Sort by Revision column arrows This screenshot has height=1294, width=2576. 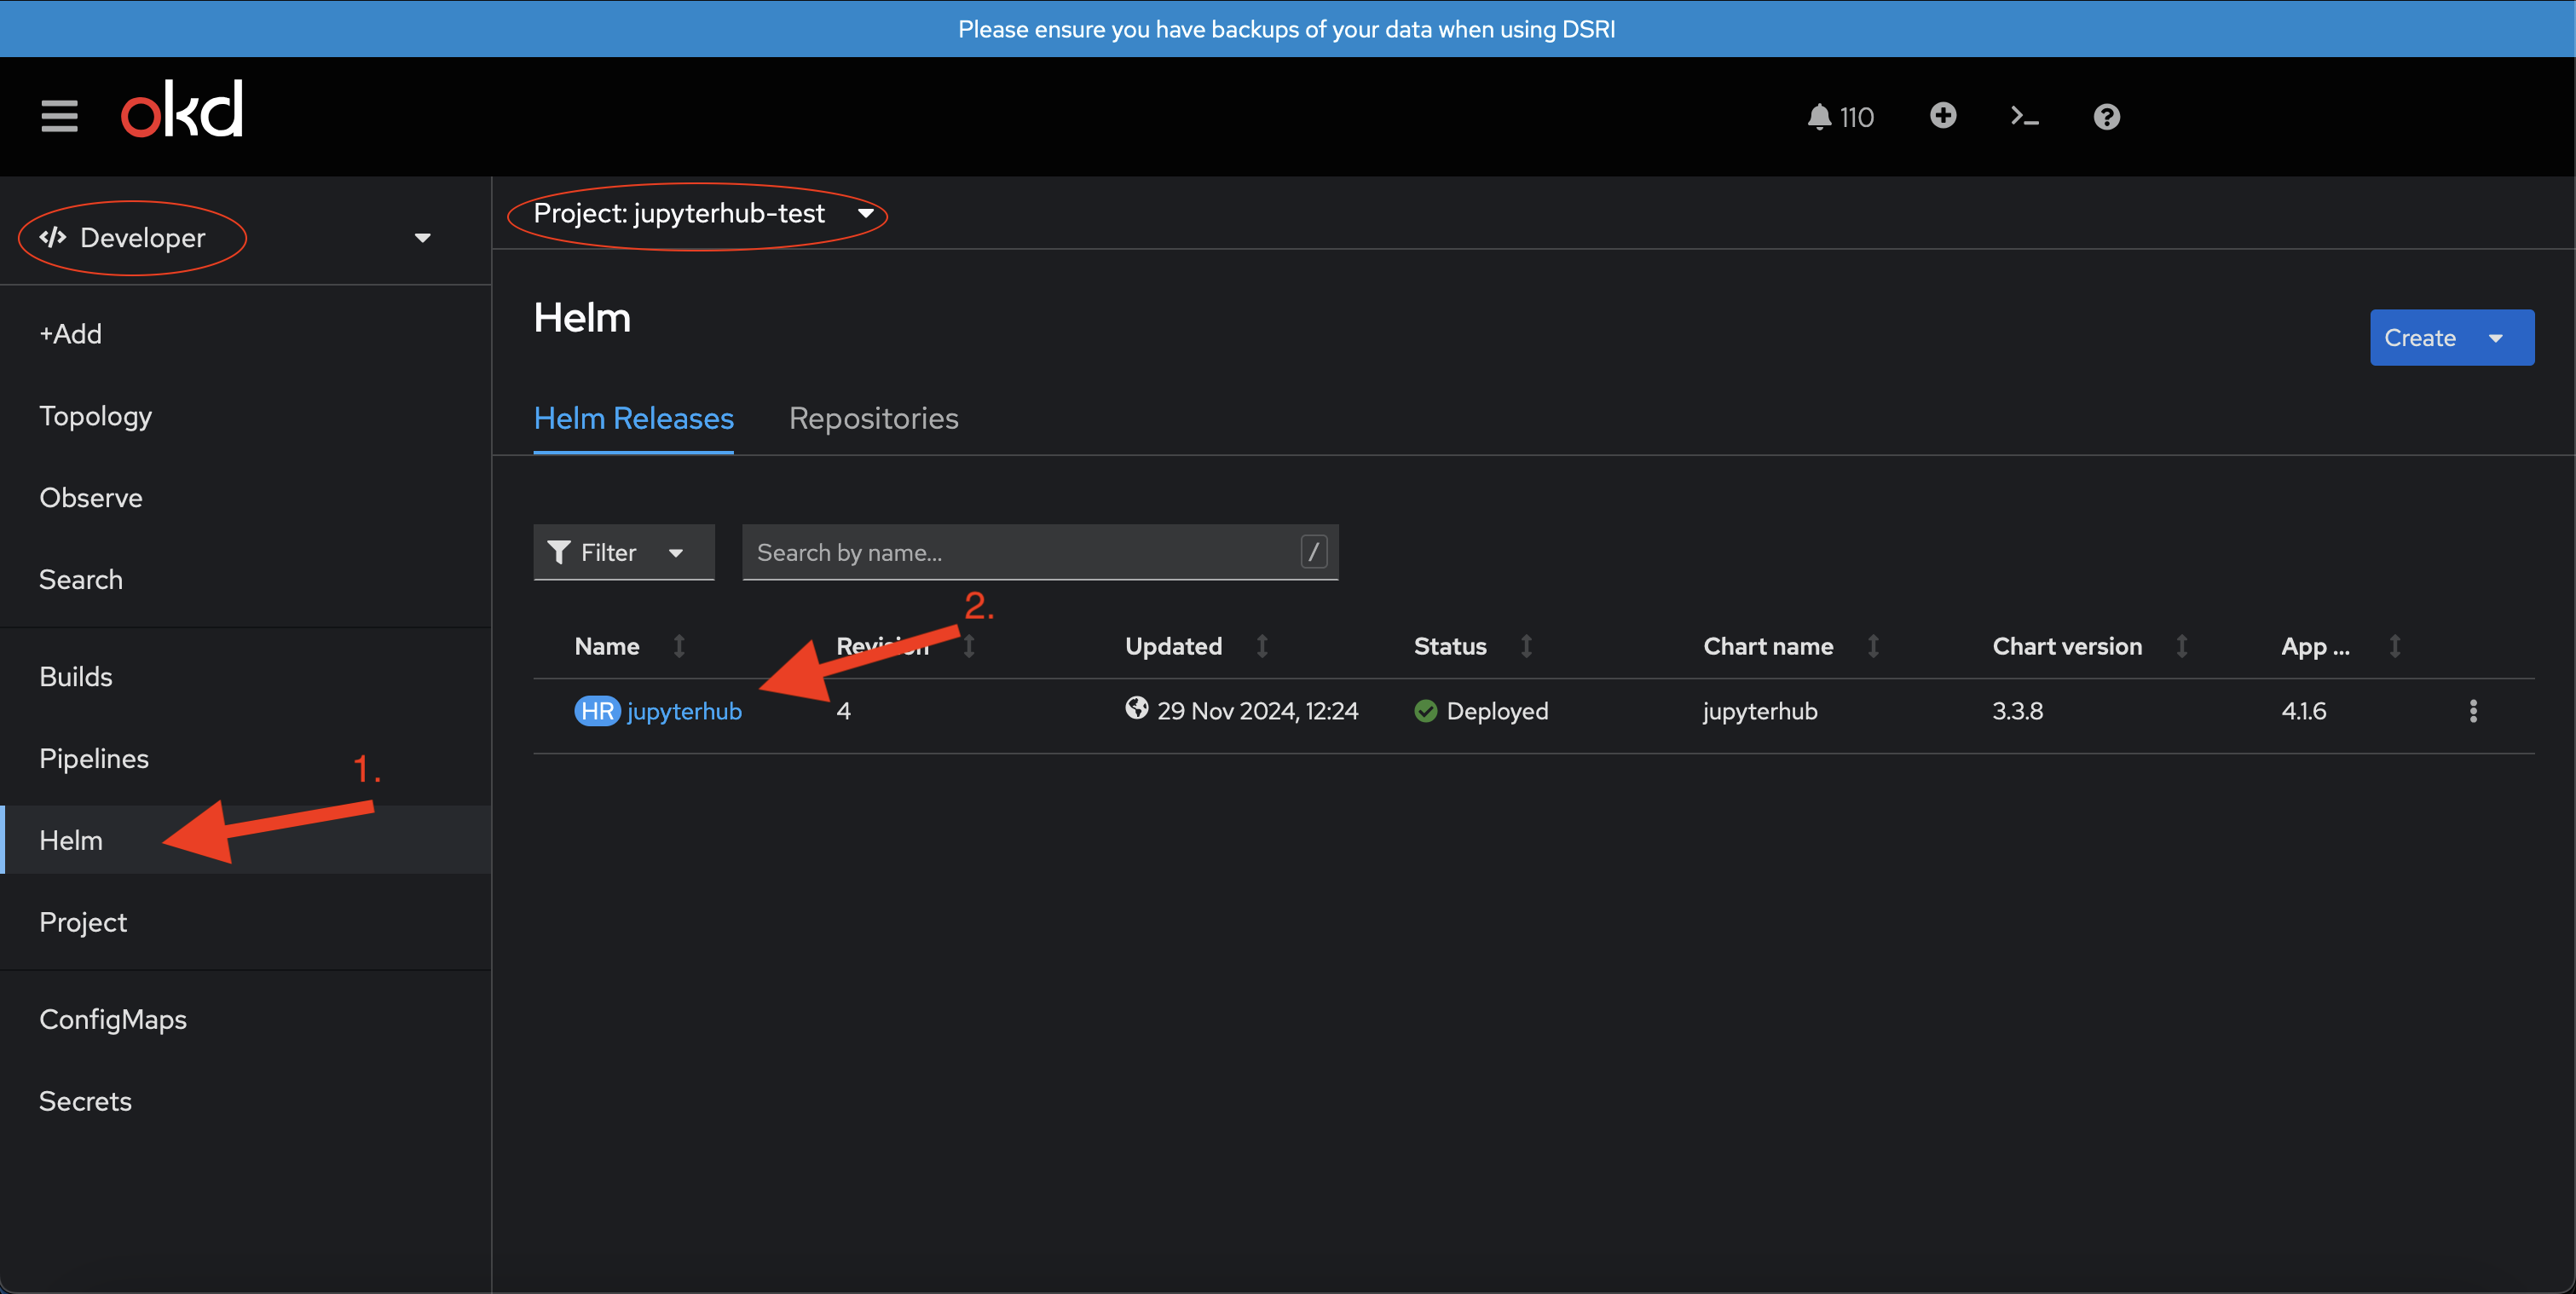(x=969, y=646)
